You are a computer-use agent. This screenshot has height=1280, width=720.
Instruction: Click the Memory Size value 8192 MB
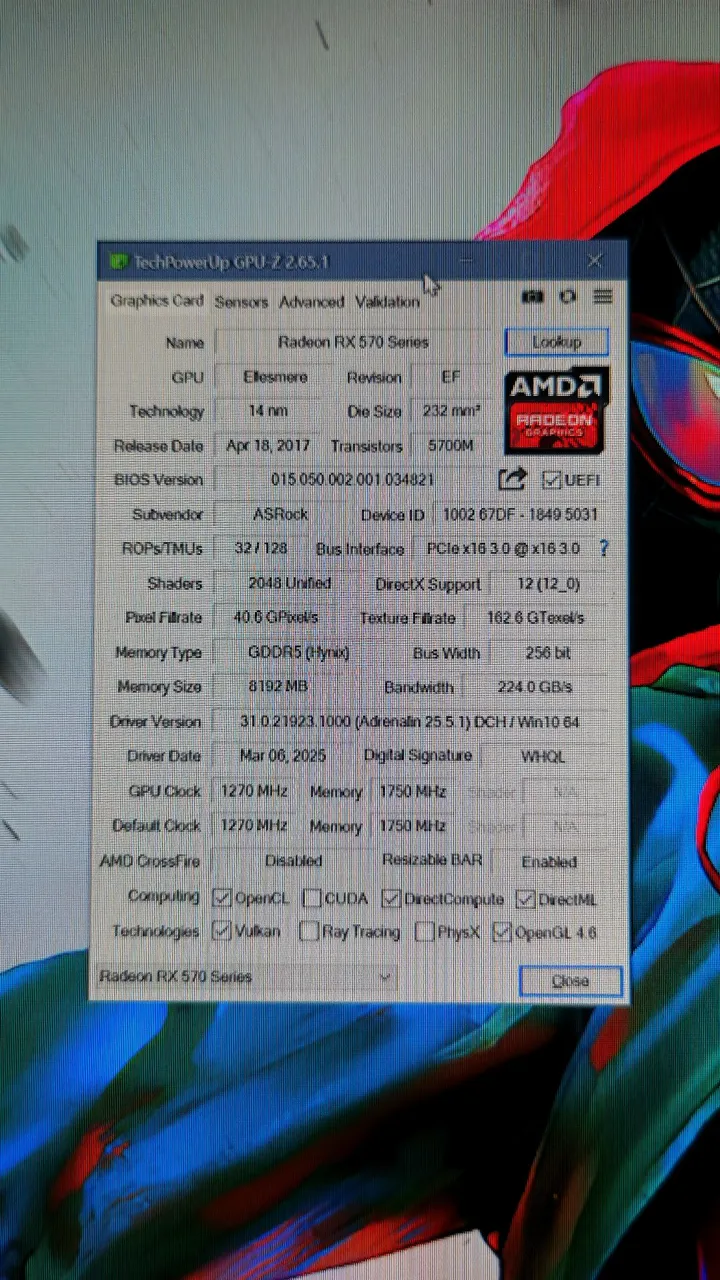(278, 687)
